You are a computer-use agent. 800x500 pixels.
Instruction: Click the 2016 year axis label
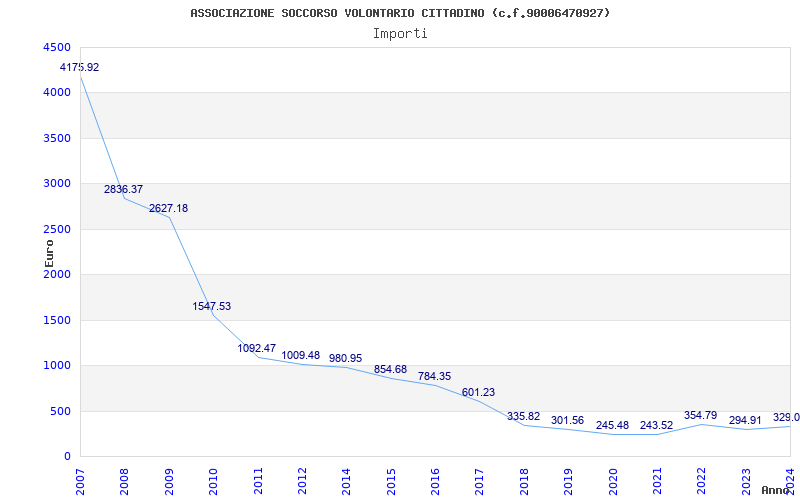[435, 481]
